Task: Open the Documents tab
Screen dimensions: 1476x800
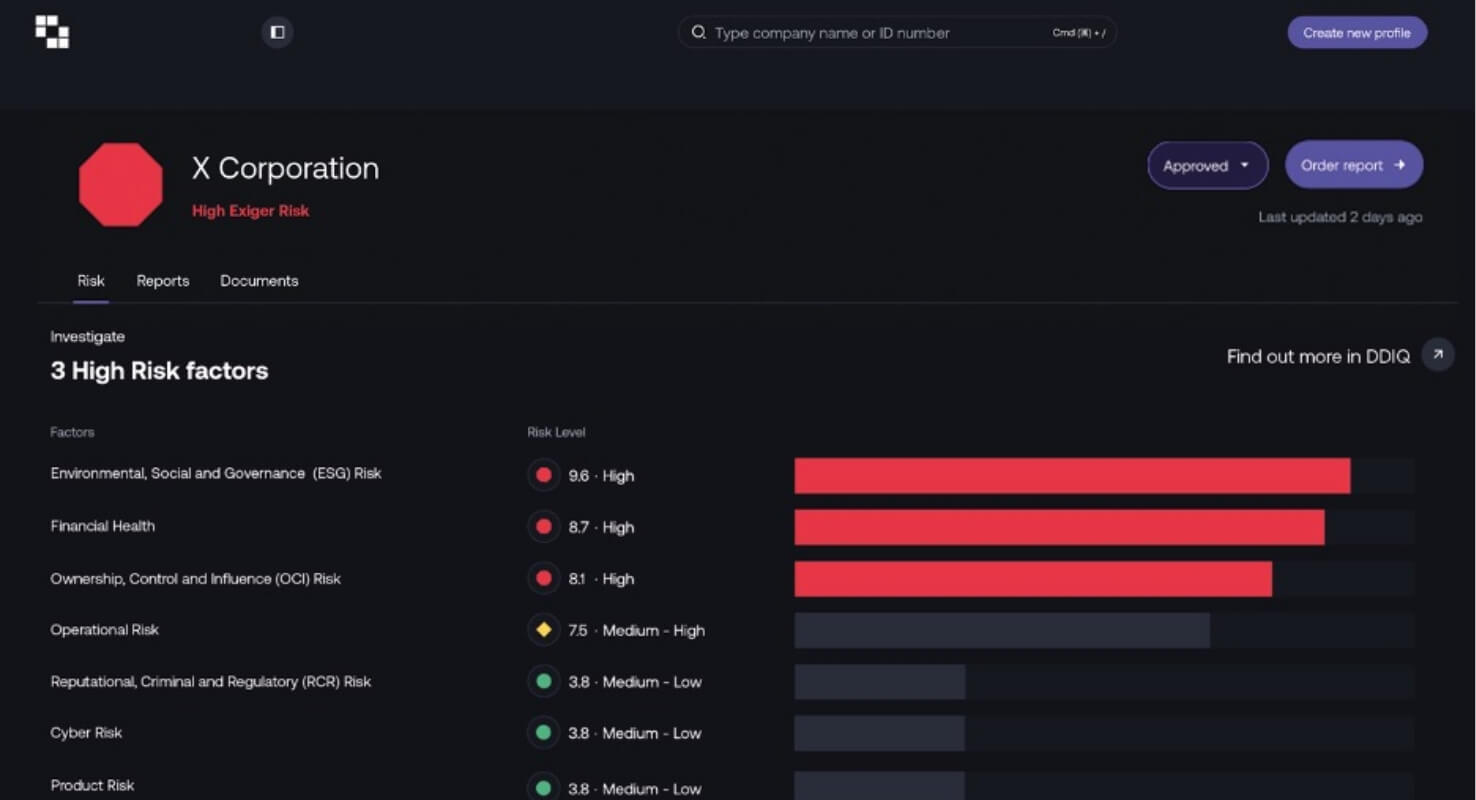Action: [x=259, y=281]
